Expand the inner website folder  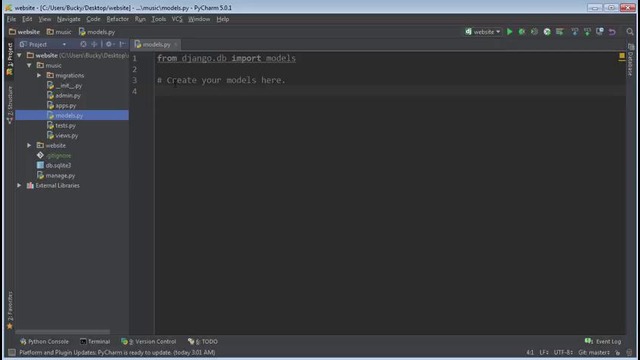(29, 145)
